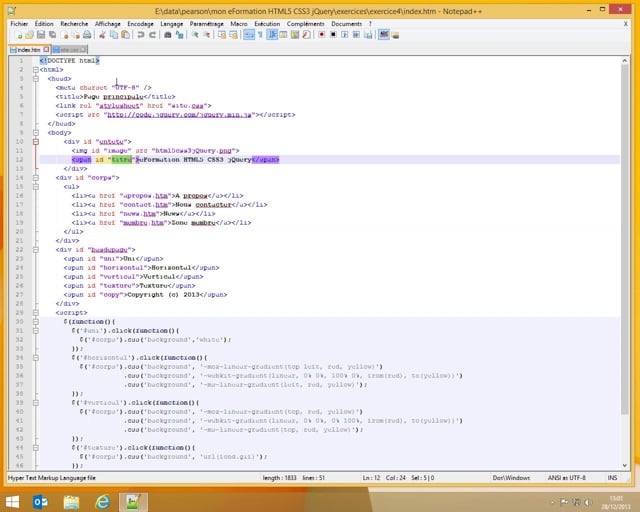Click the Save All icon
The height and width of the screenshot is (512, 640).
click(x=53, y=35)
